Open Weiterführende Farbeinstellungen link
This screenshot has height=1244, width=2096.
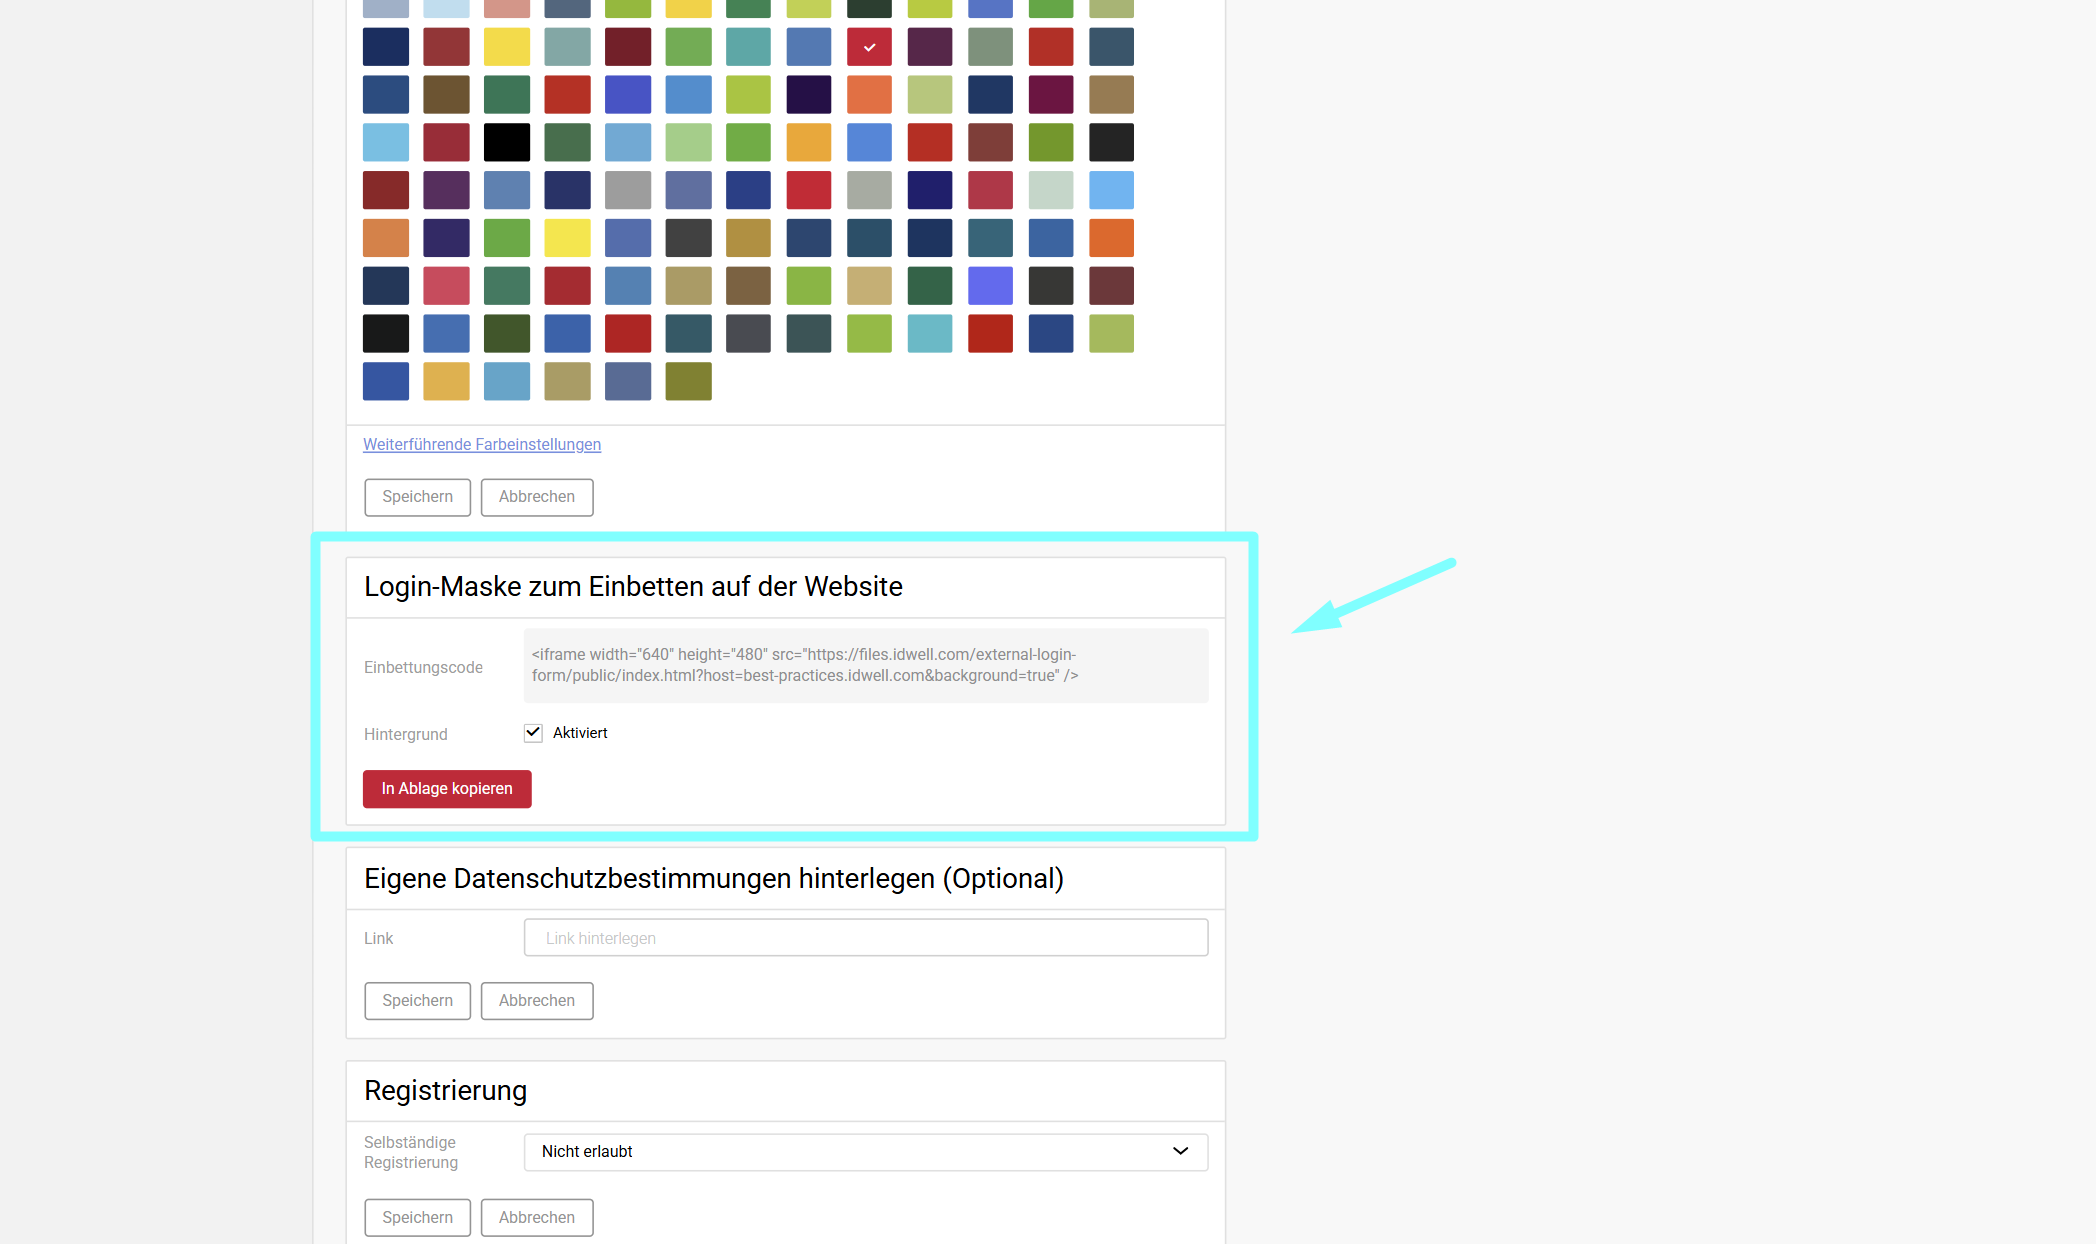[x=482, y=444]
